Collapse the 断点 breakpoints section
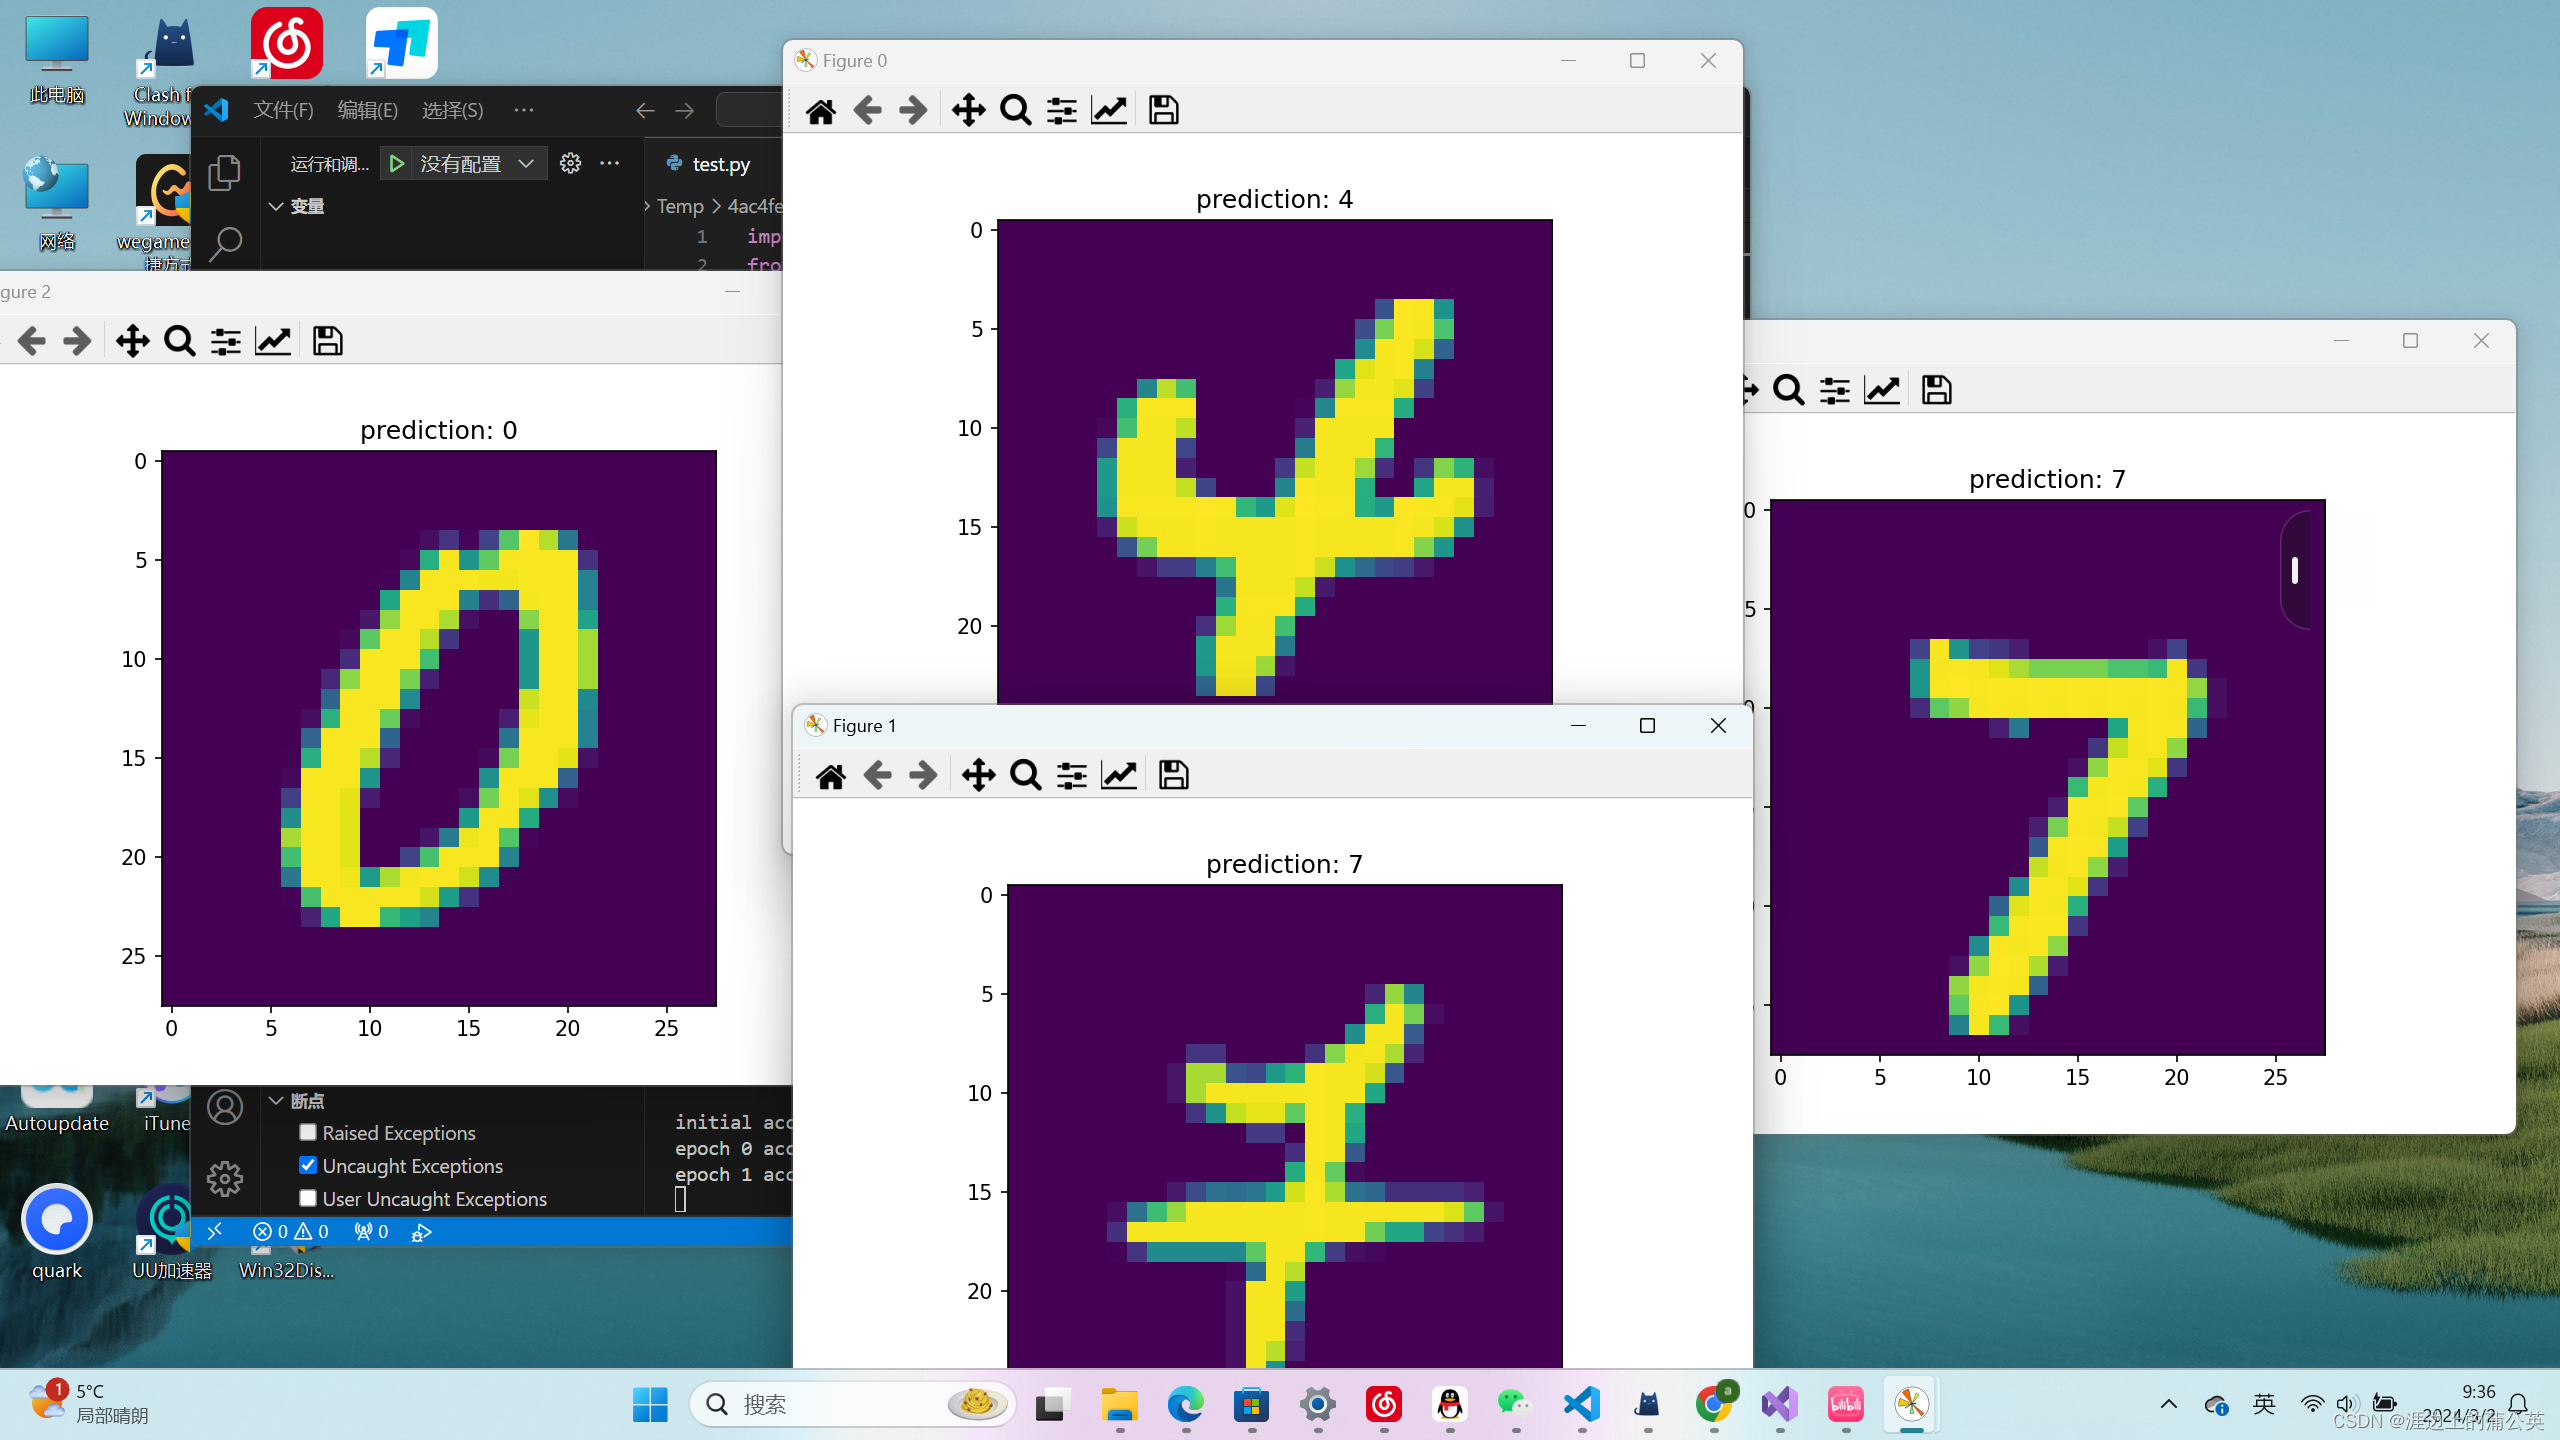The height and width of the screenshot is (1440, 2560). click(276, 1101)
